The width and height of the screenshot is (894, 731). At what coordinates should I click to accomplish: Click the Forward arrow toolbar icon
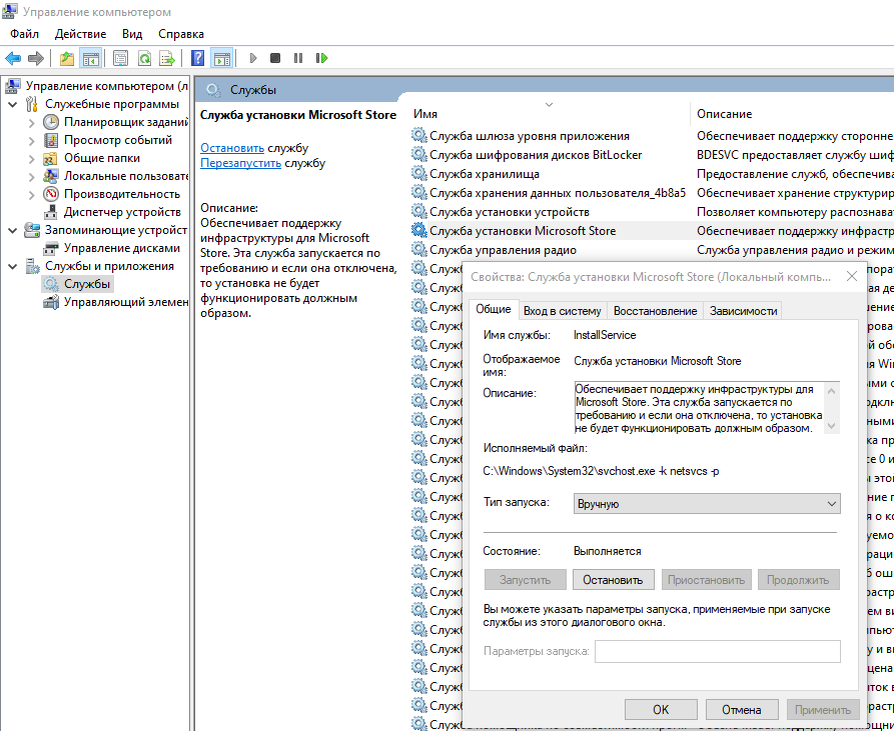pyautogui.click(x=36, y=58)
